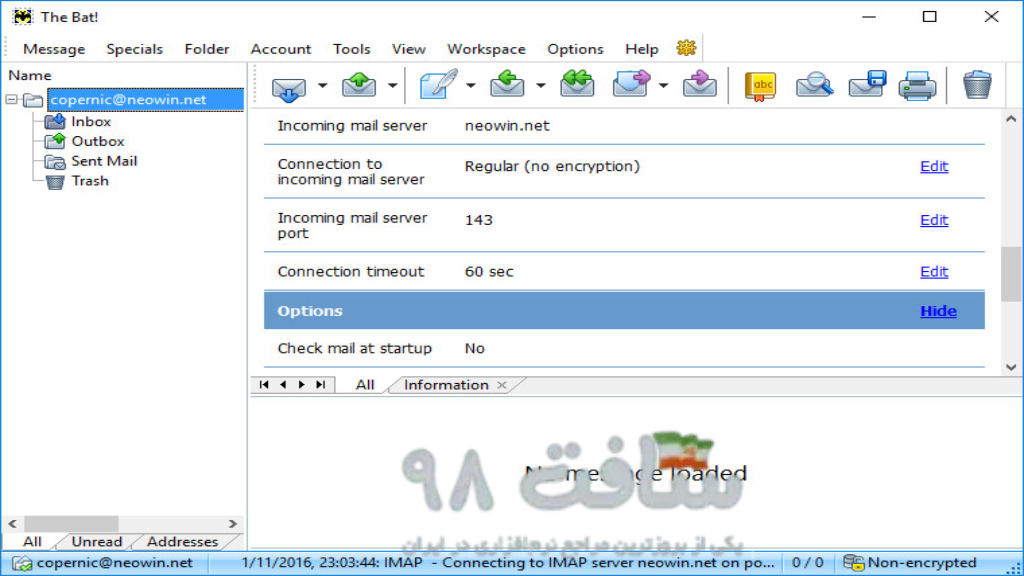The width and height of the screenshot is (1024, 576).
Task: Click the Forward message icon
Action: 631,85
